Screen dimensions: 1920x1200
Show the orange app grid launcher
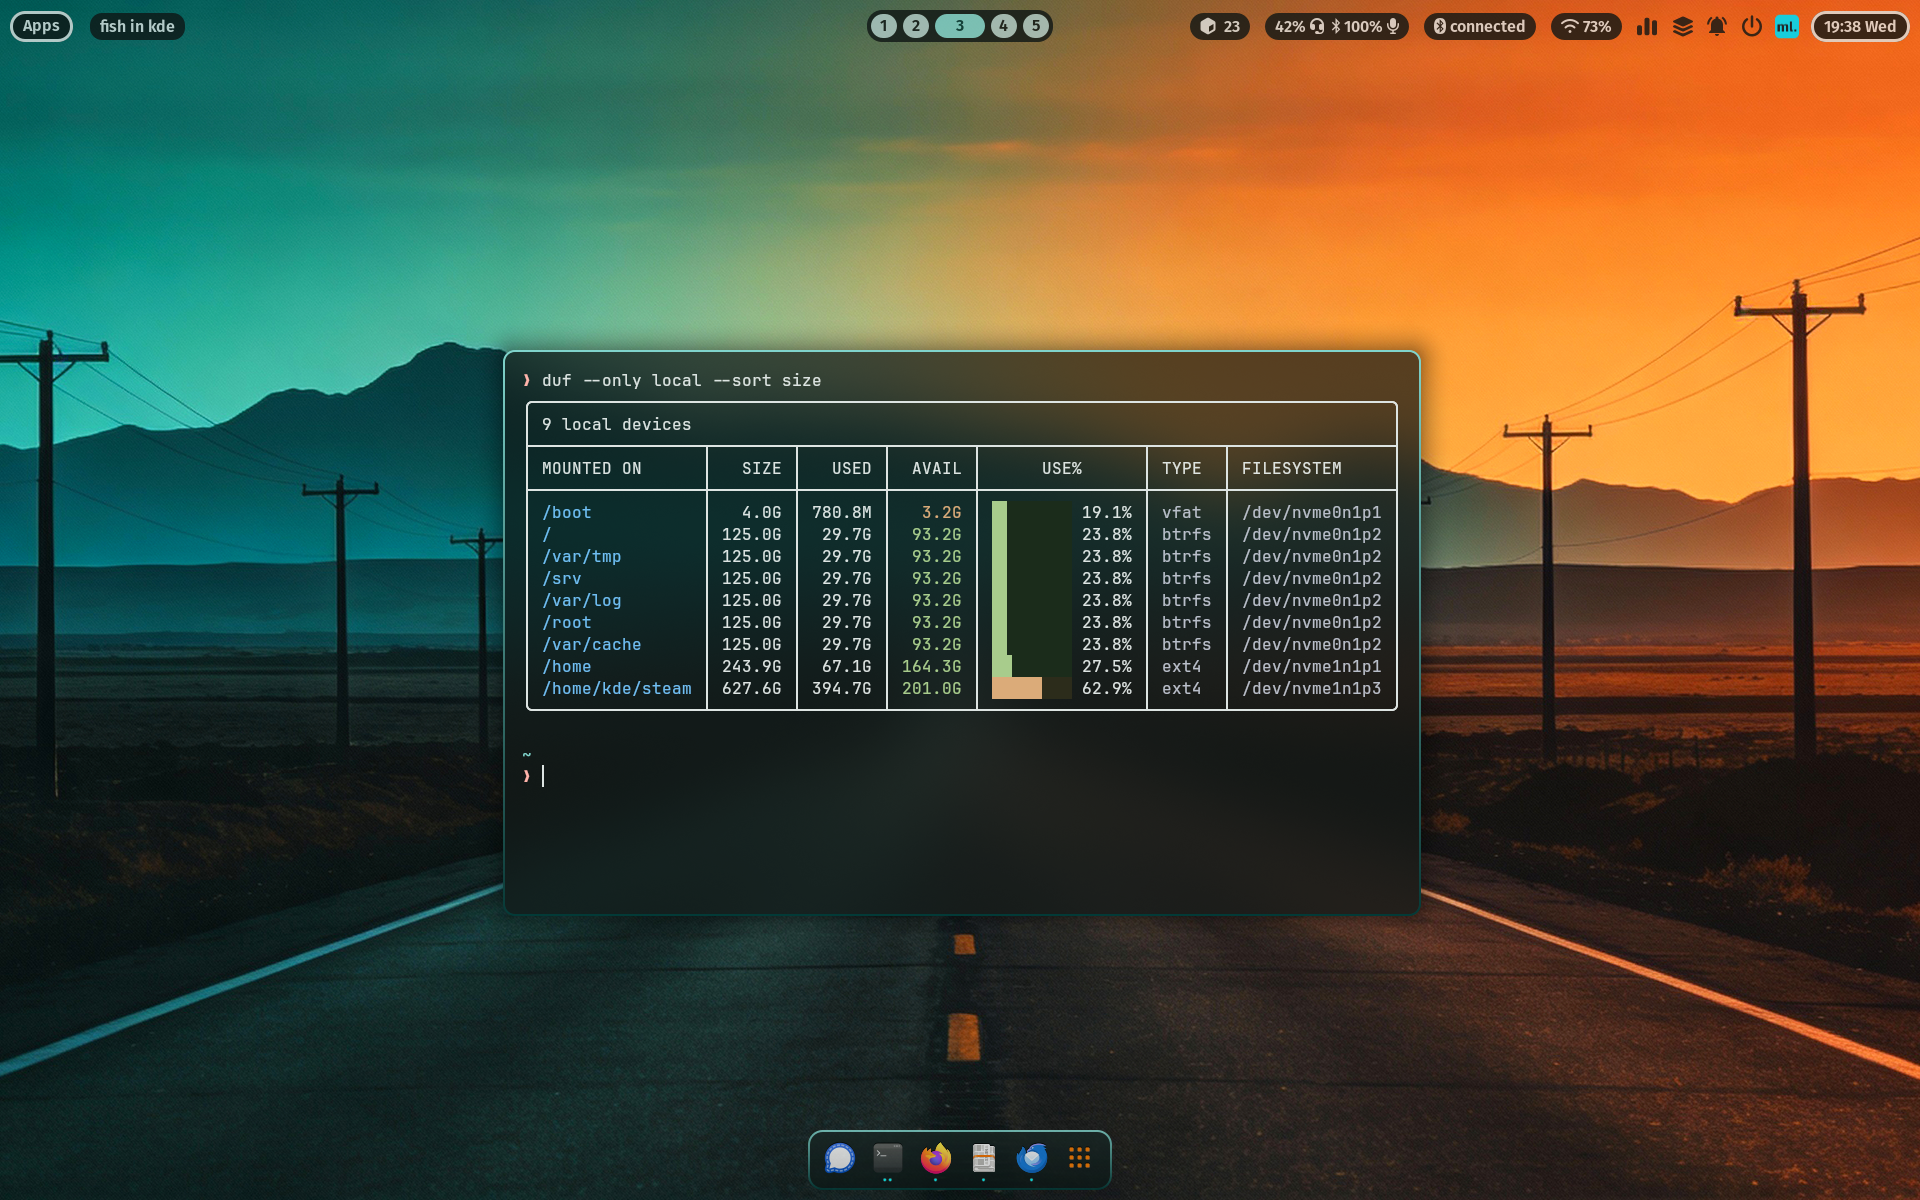1079,1158
